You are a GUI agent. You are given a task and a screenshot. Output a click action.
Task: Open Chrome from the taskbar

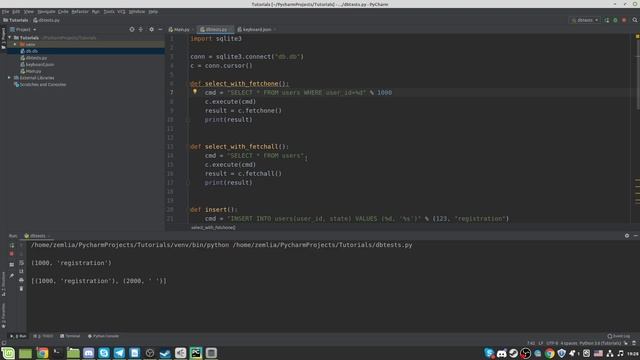click(x=42, y=353)
